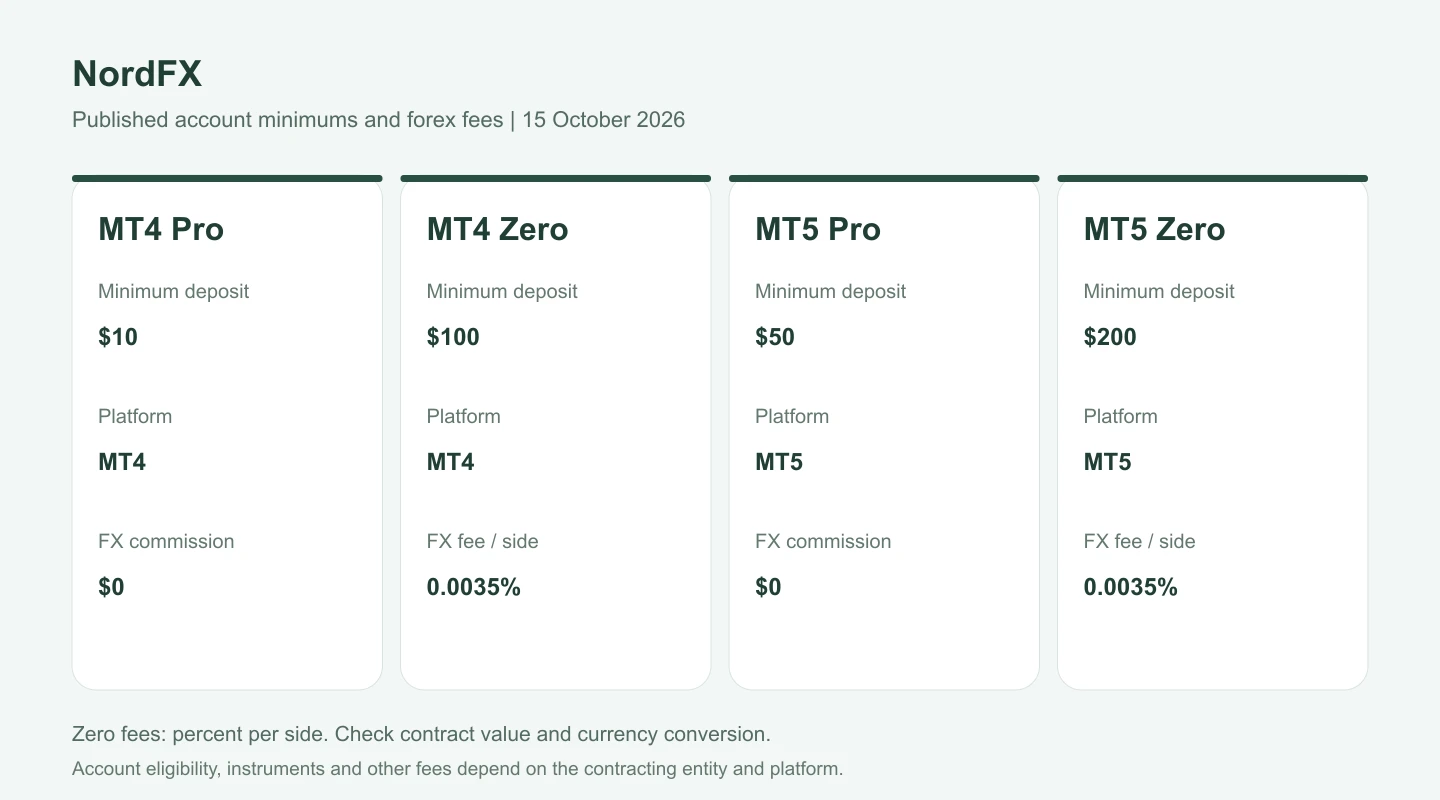Click 'FX commission' label in MT4 Pro card
This screenshot has height=800, width=1440.
click(x=166, y=542)
